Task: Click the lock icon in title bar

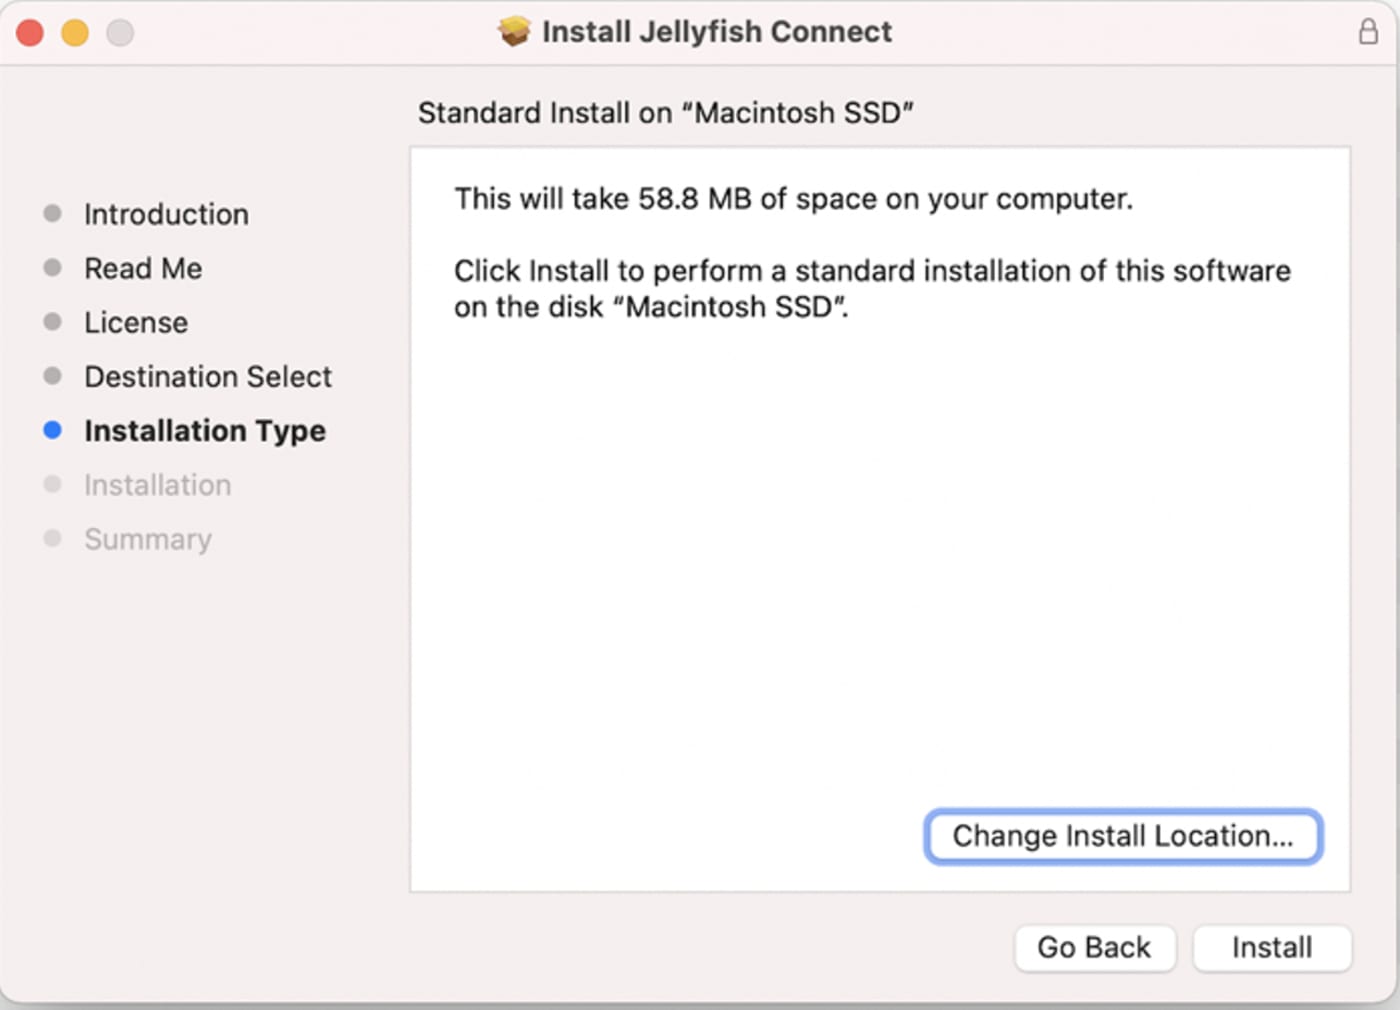Action: (x=1368, y=32)
